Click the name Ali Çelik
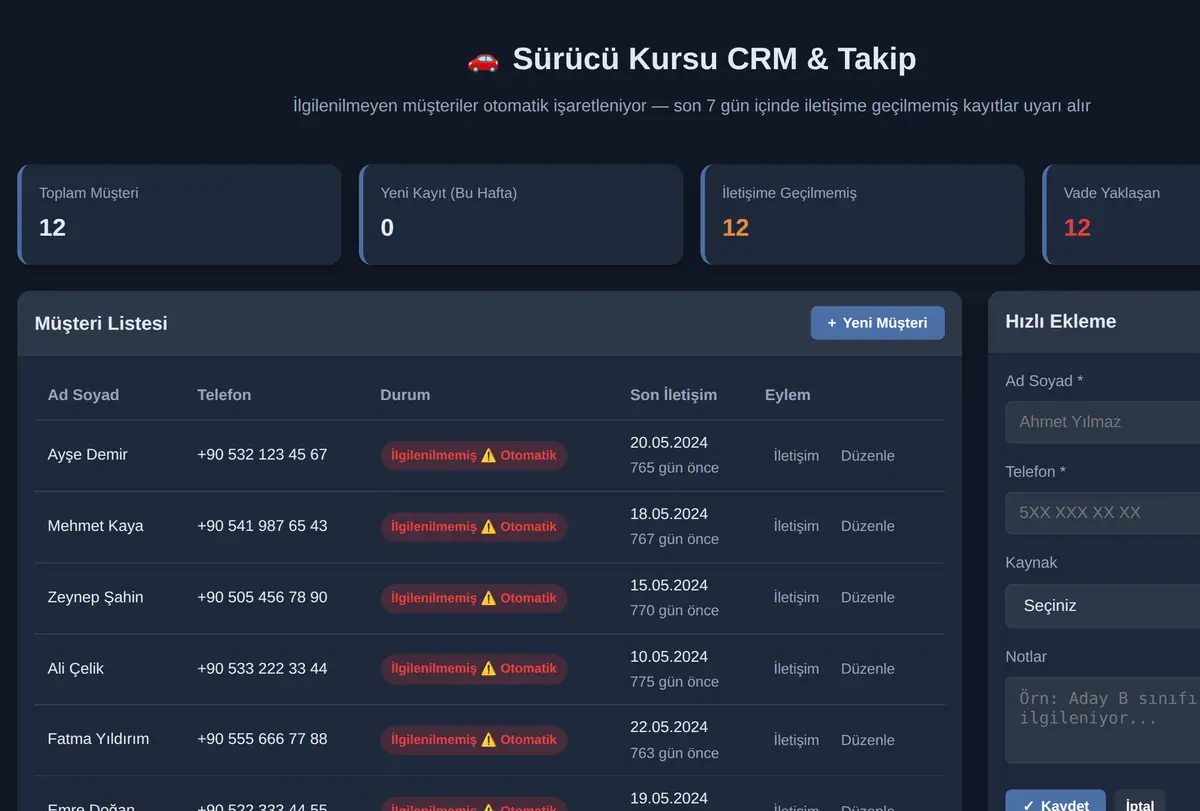This screenshot has height=811, width=1200. 76,668
